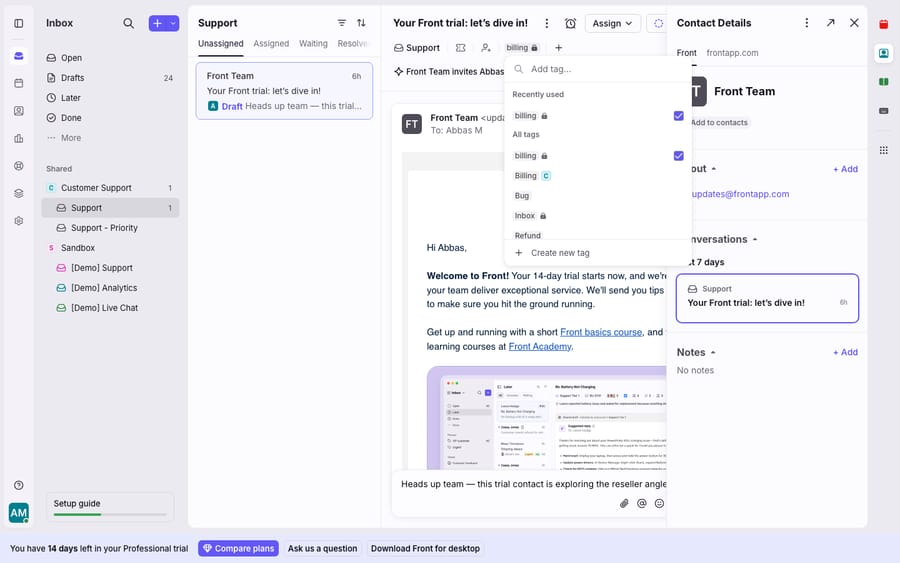This screenshot has height=563, width=900.
Task: Open the green book app in right rail
Action: (883, 82)
